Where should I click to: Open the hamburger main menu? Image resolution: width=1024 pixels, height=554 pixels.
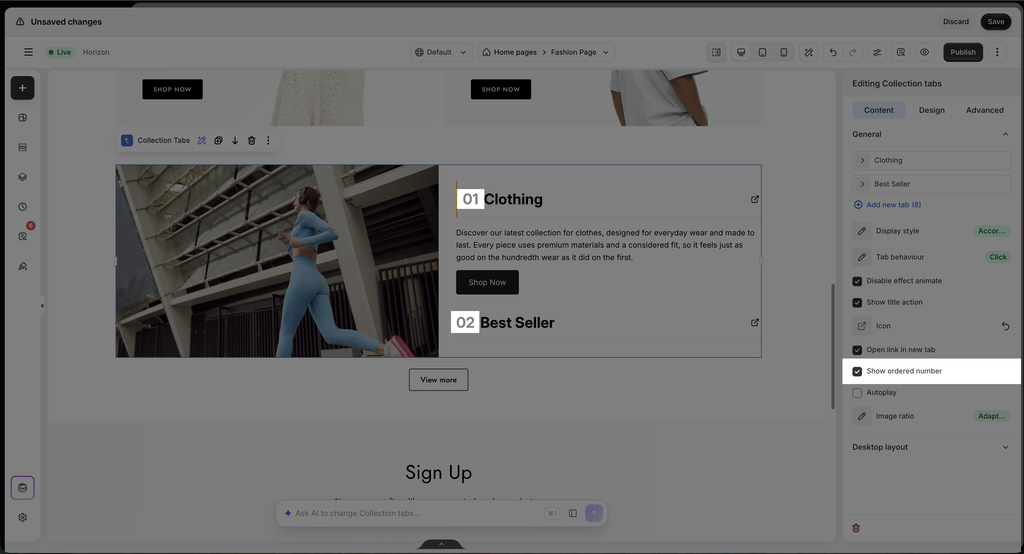tap(28, 52)
